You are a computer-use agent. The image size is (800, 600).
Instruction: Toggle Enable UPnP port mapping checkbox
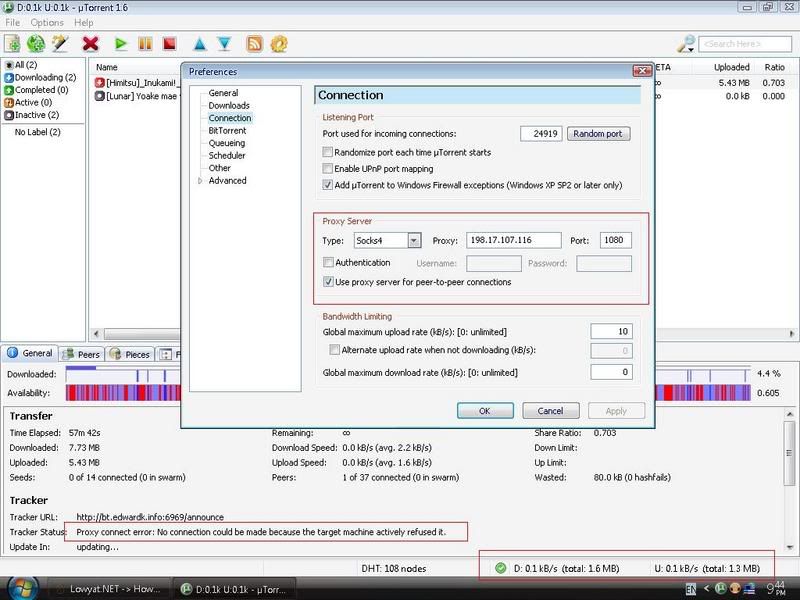(x=328, y=169)
